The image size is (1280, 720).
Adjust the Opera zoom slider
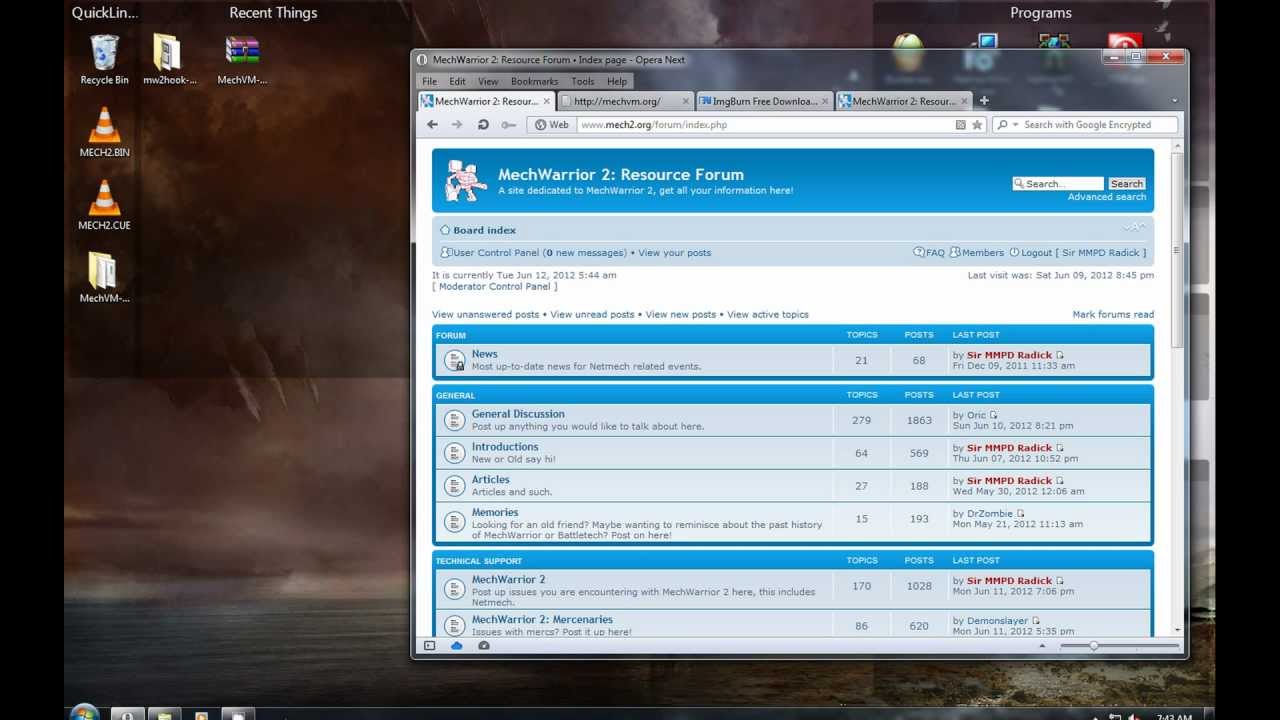(1120, 646)
